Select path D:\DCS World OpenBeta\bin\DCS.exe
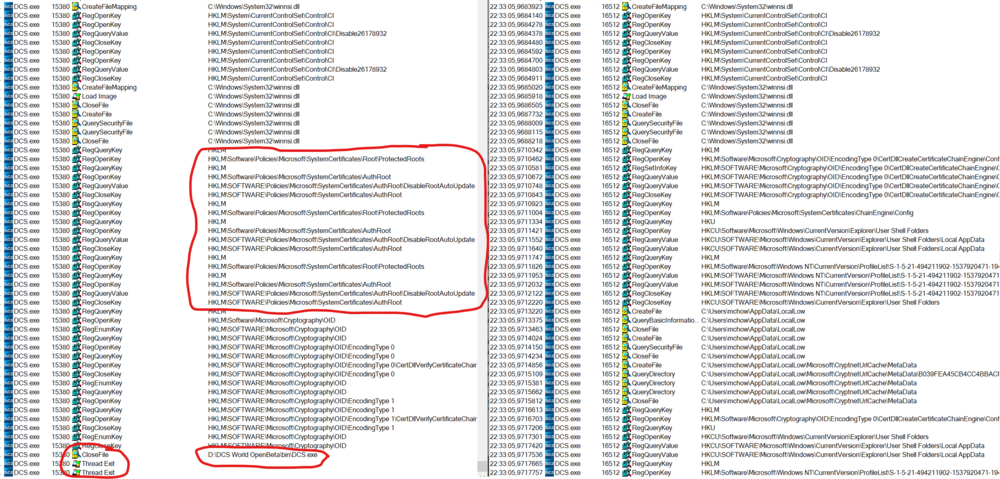Viewport: 1000px width, 479px height. point(262,455)
